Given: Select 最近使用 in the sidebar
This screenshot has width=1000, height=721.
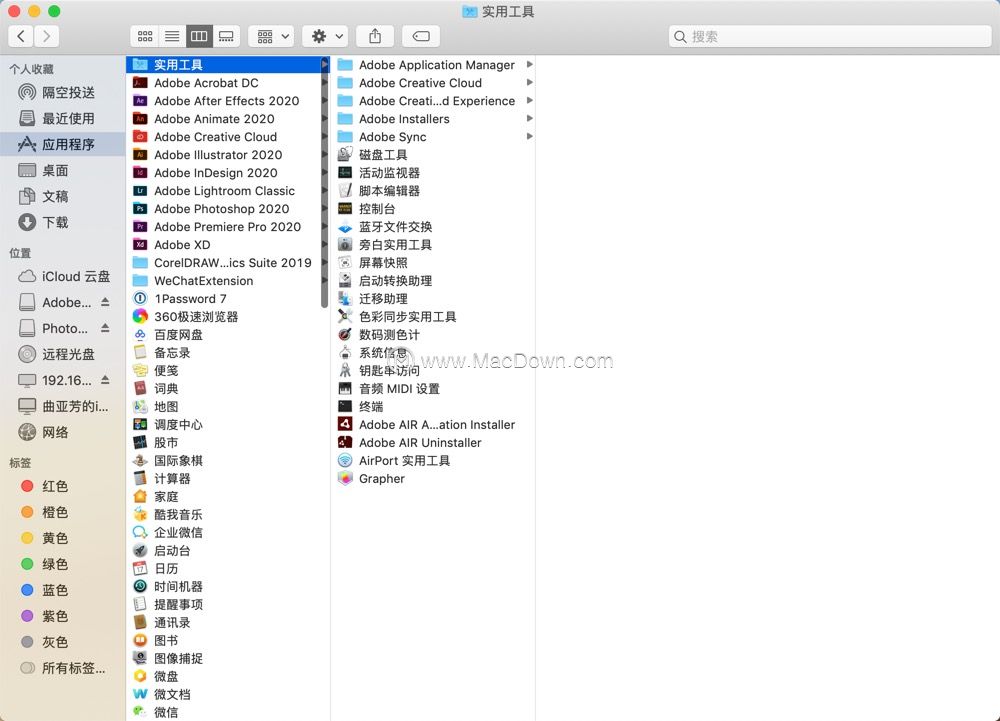Looking at the screenshot, I should (x=62, y=119).
